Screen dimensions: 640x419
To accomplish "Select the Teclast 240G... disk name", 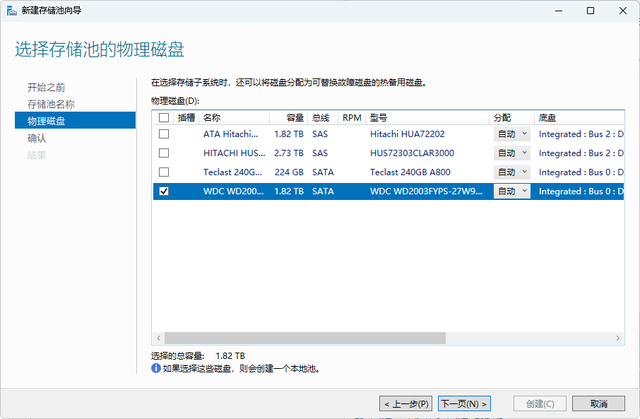I will coord(233,172).
